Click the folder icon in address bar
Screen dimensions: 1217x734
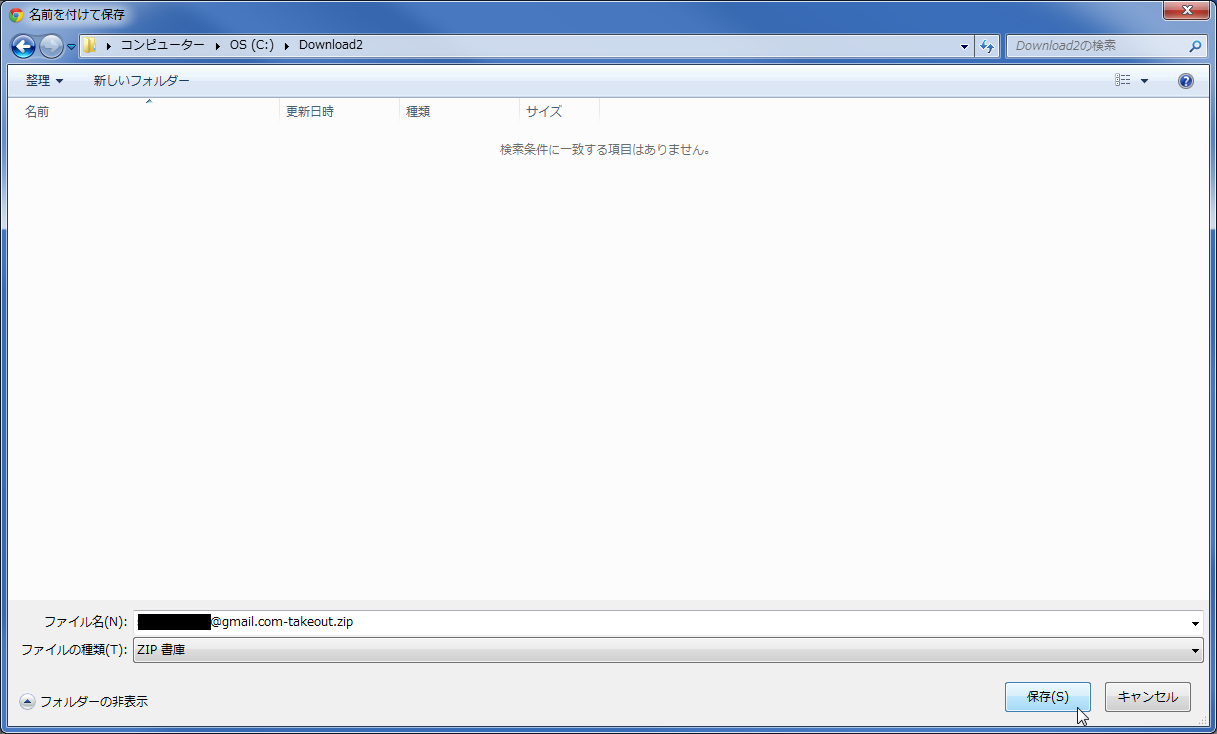click(90, 46)
